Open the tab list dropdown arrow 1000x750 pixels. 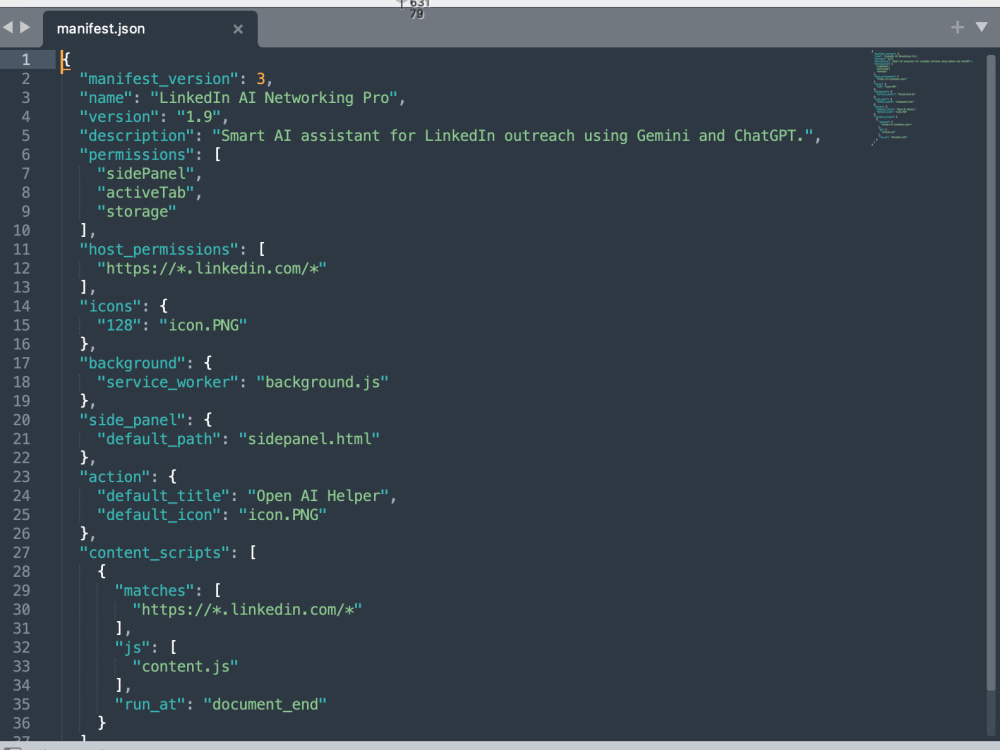[x=982, y=27]
